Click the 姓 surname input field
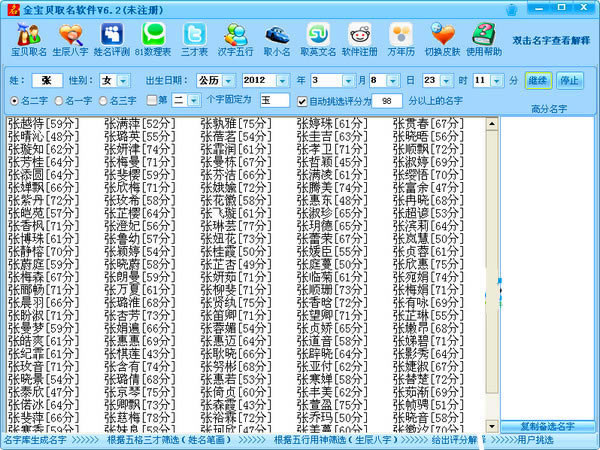600x450 pixels. click(x=47, y=80)
